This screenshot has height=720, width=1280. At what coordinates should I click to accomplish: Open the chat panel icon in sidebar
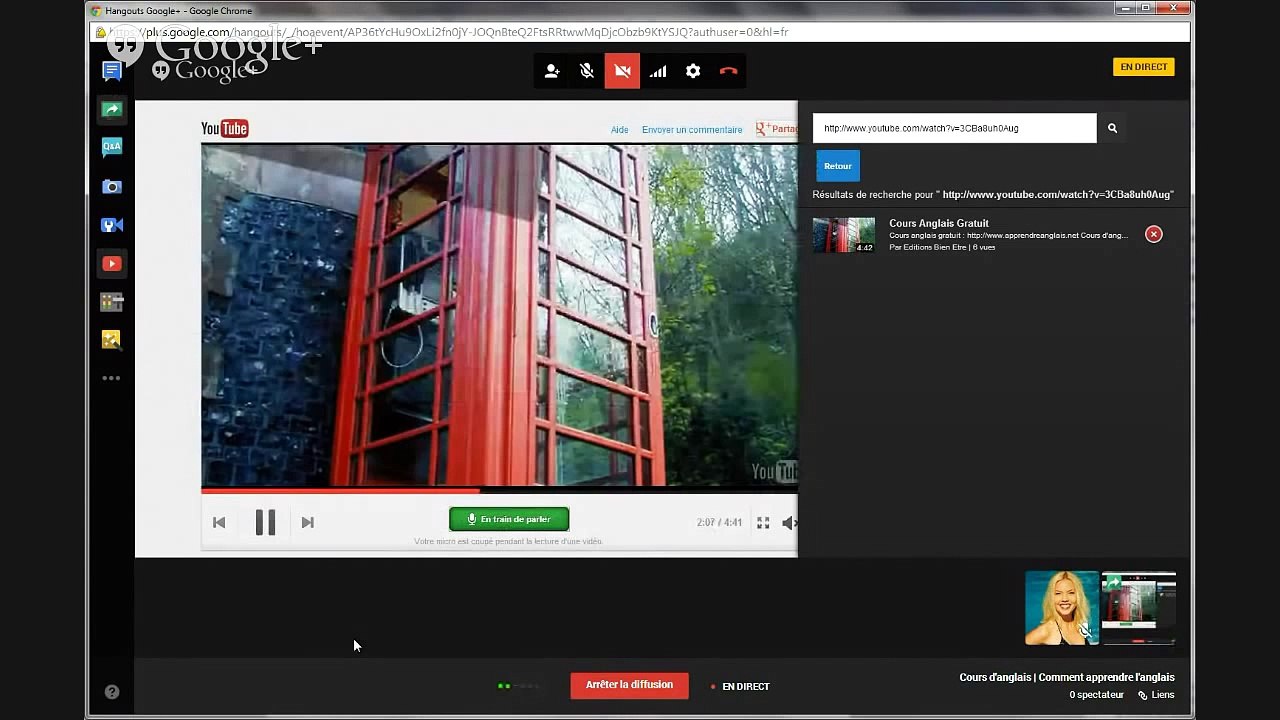112,71
